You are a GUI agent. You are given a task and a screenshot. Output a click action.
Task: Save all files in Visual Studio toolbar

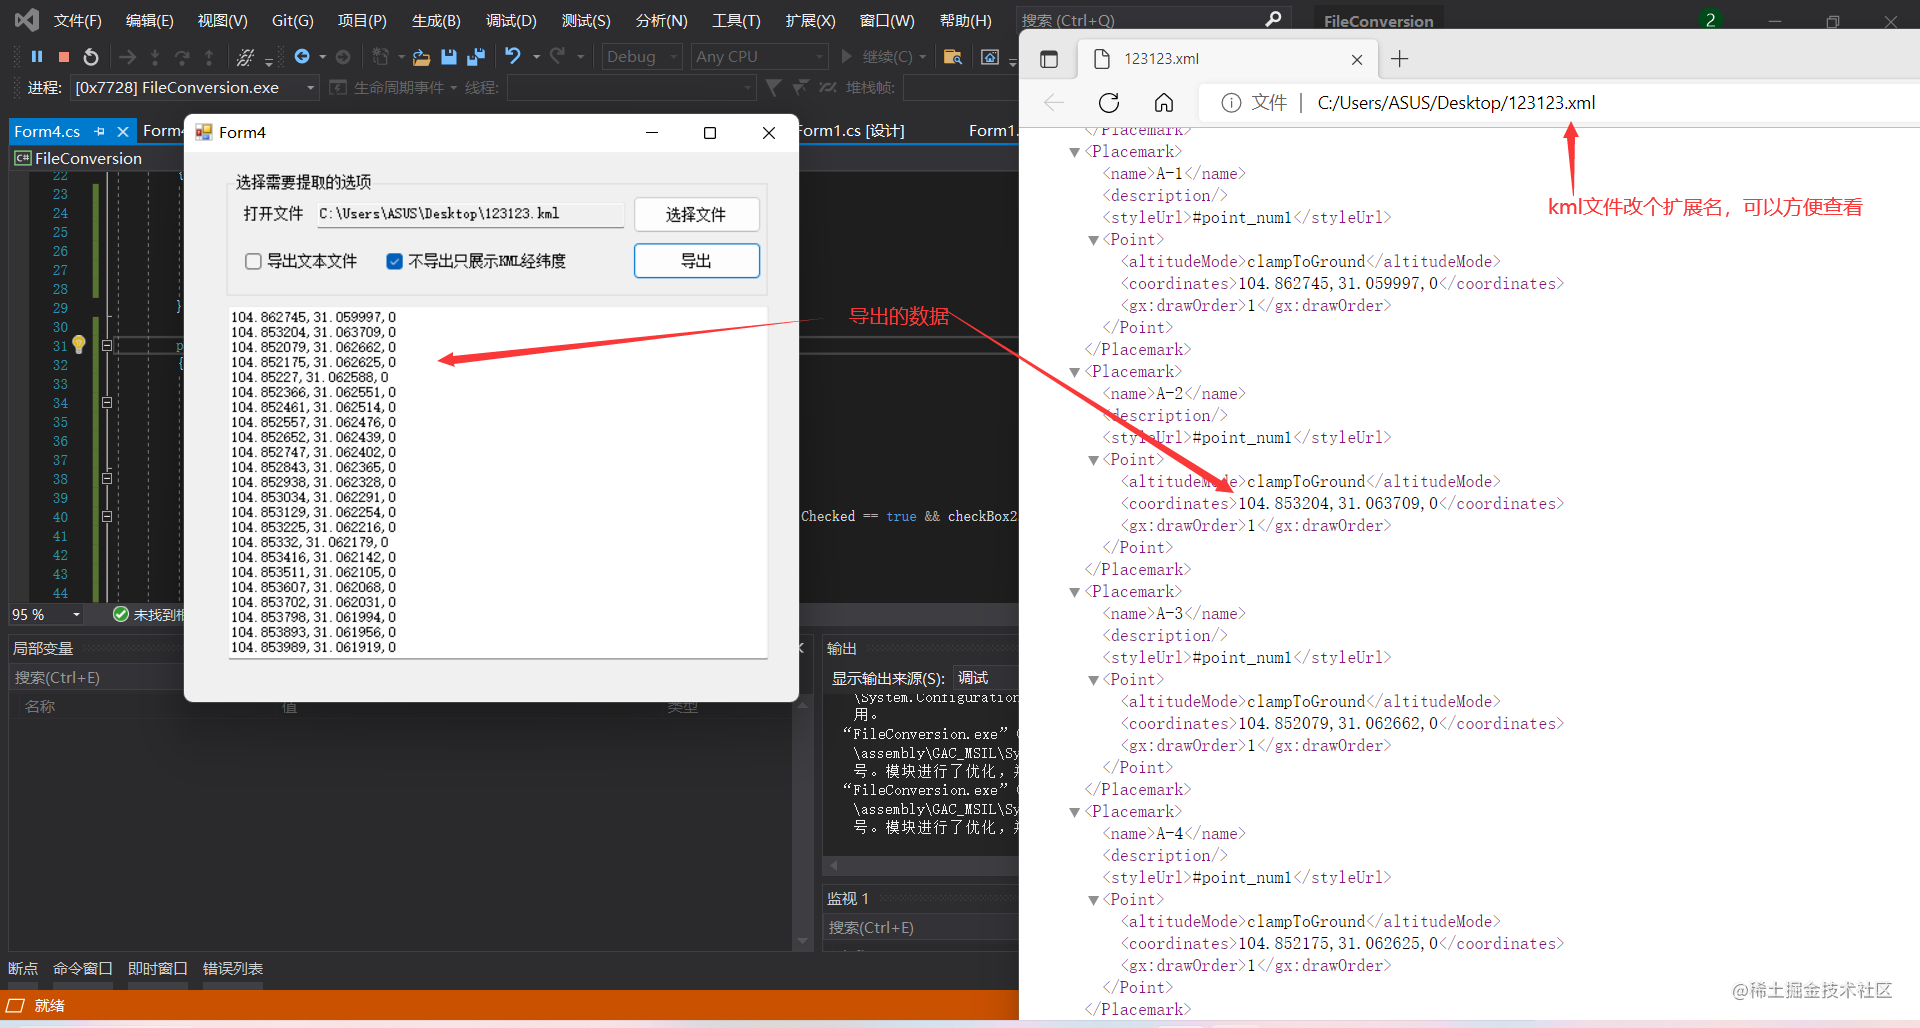tap(476, 57)
